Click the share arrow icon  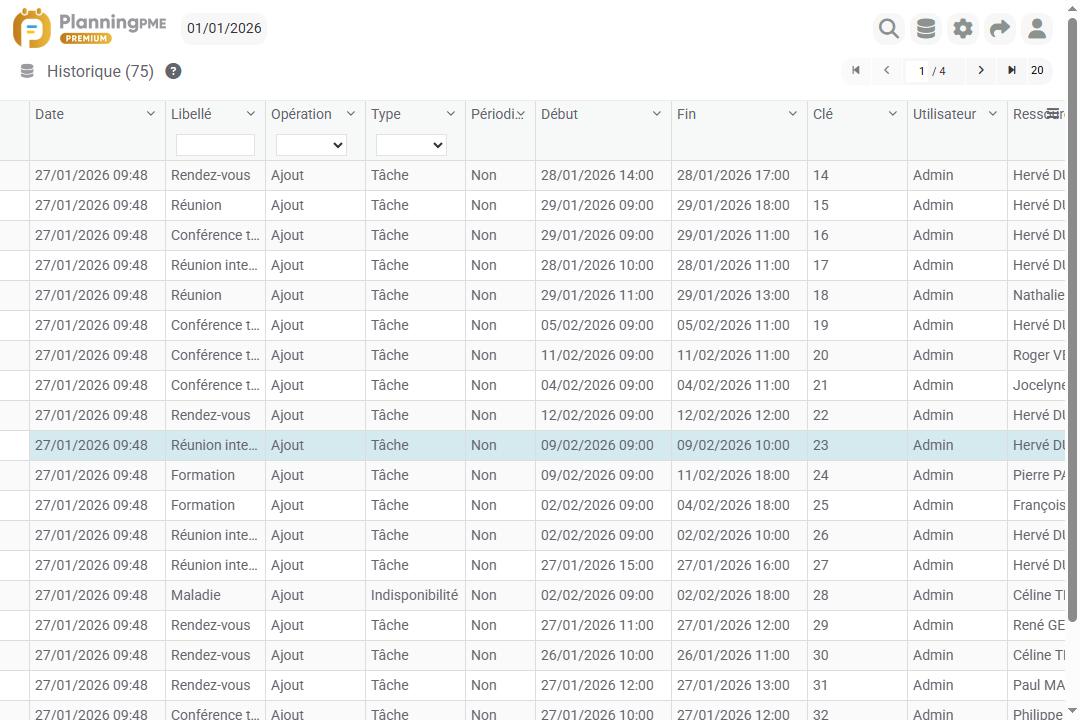[x=999, y=29]
